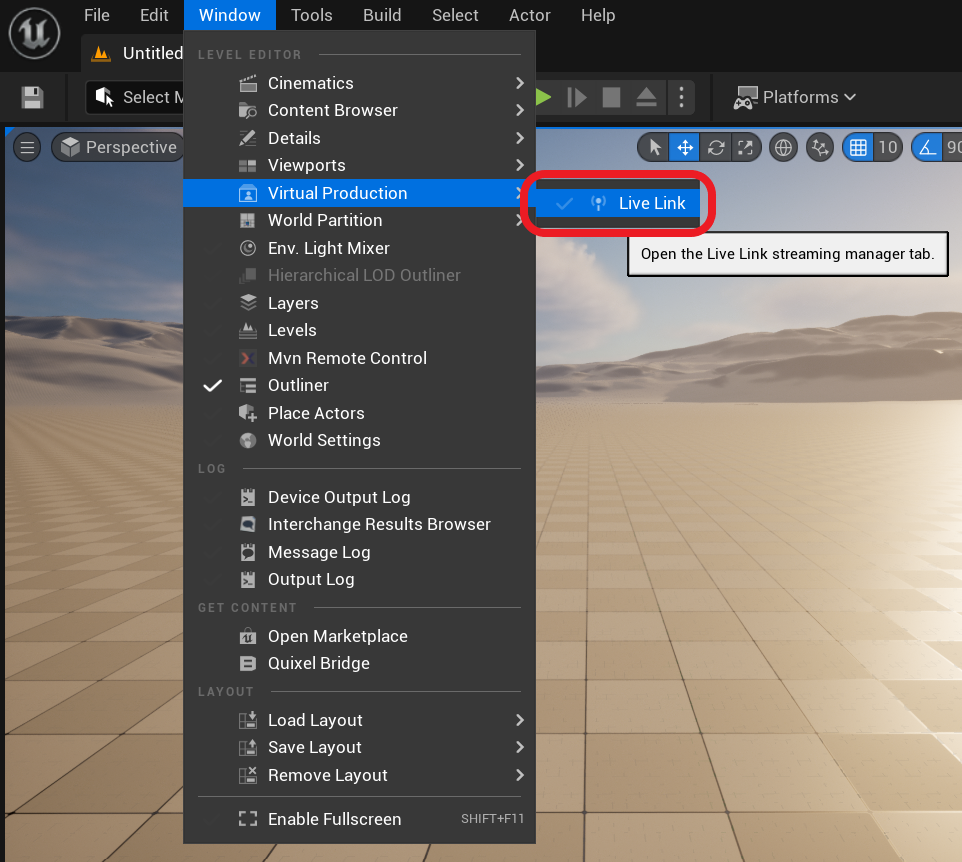Viewport: 962px width, 862px height.
Task: Open the Tools menu
Action: click(311, 15)
